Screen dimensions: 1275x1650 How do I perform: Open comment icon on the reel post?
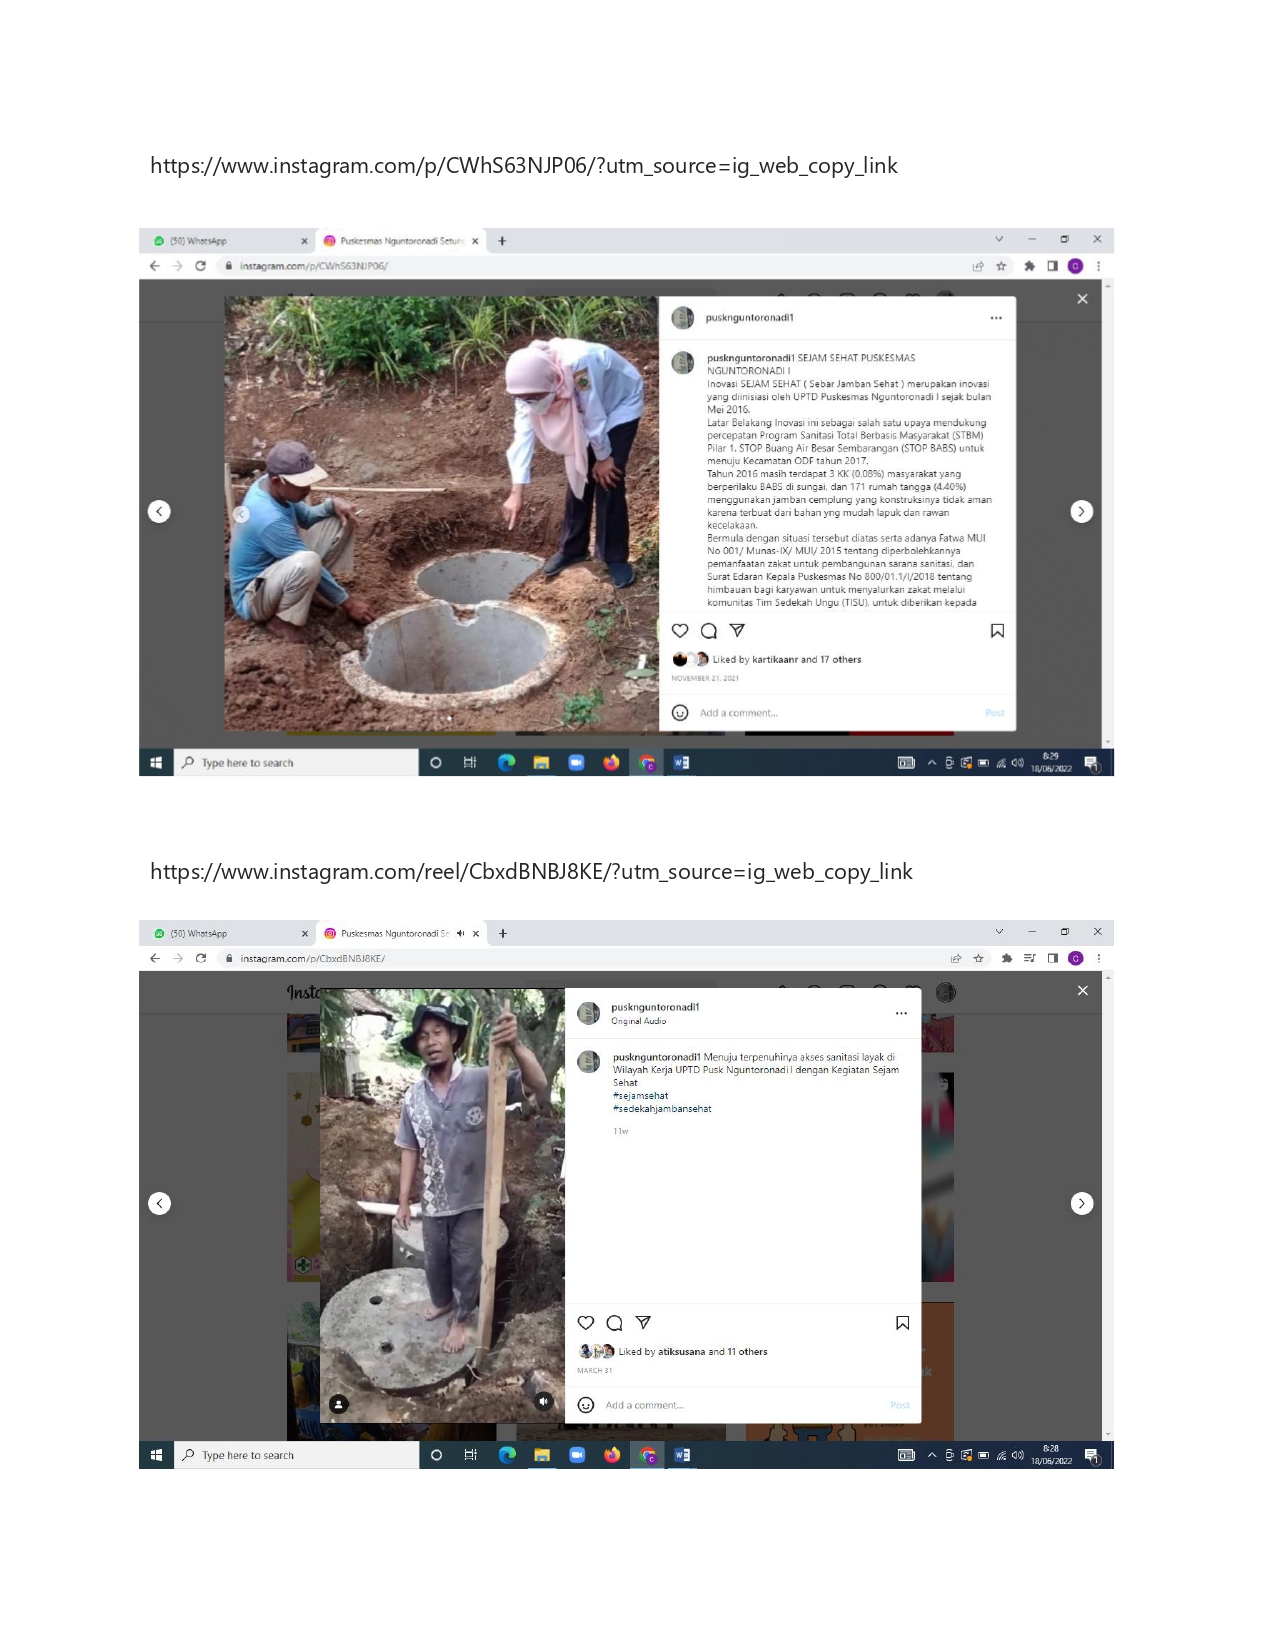(615, 1323)
